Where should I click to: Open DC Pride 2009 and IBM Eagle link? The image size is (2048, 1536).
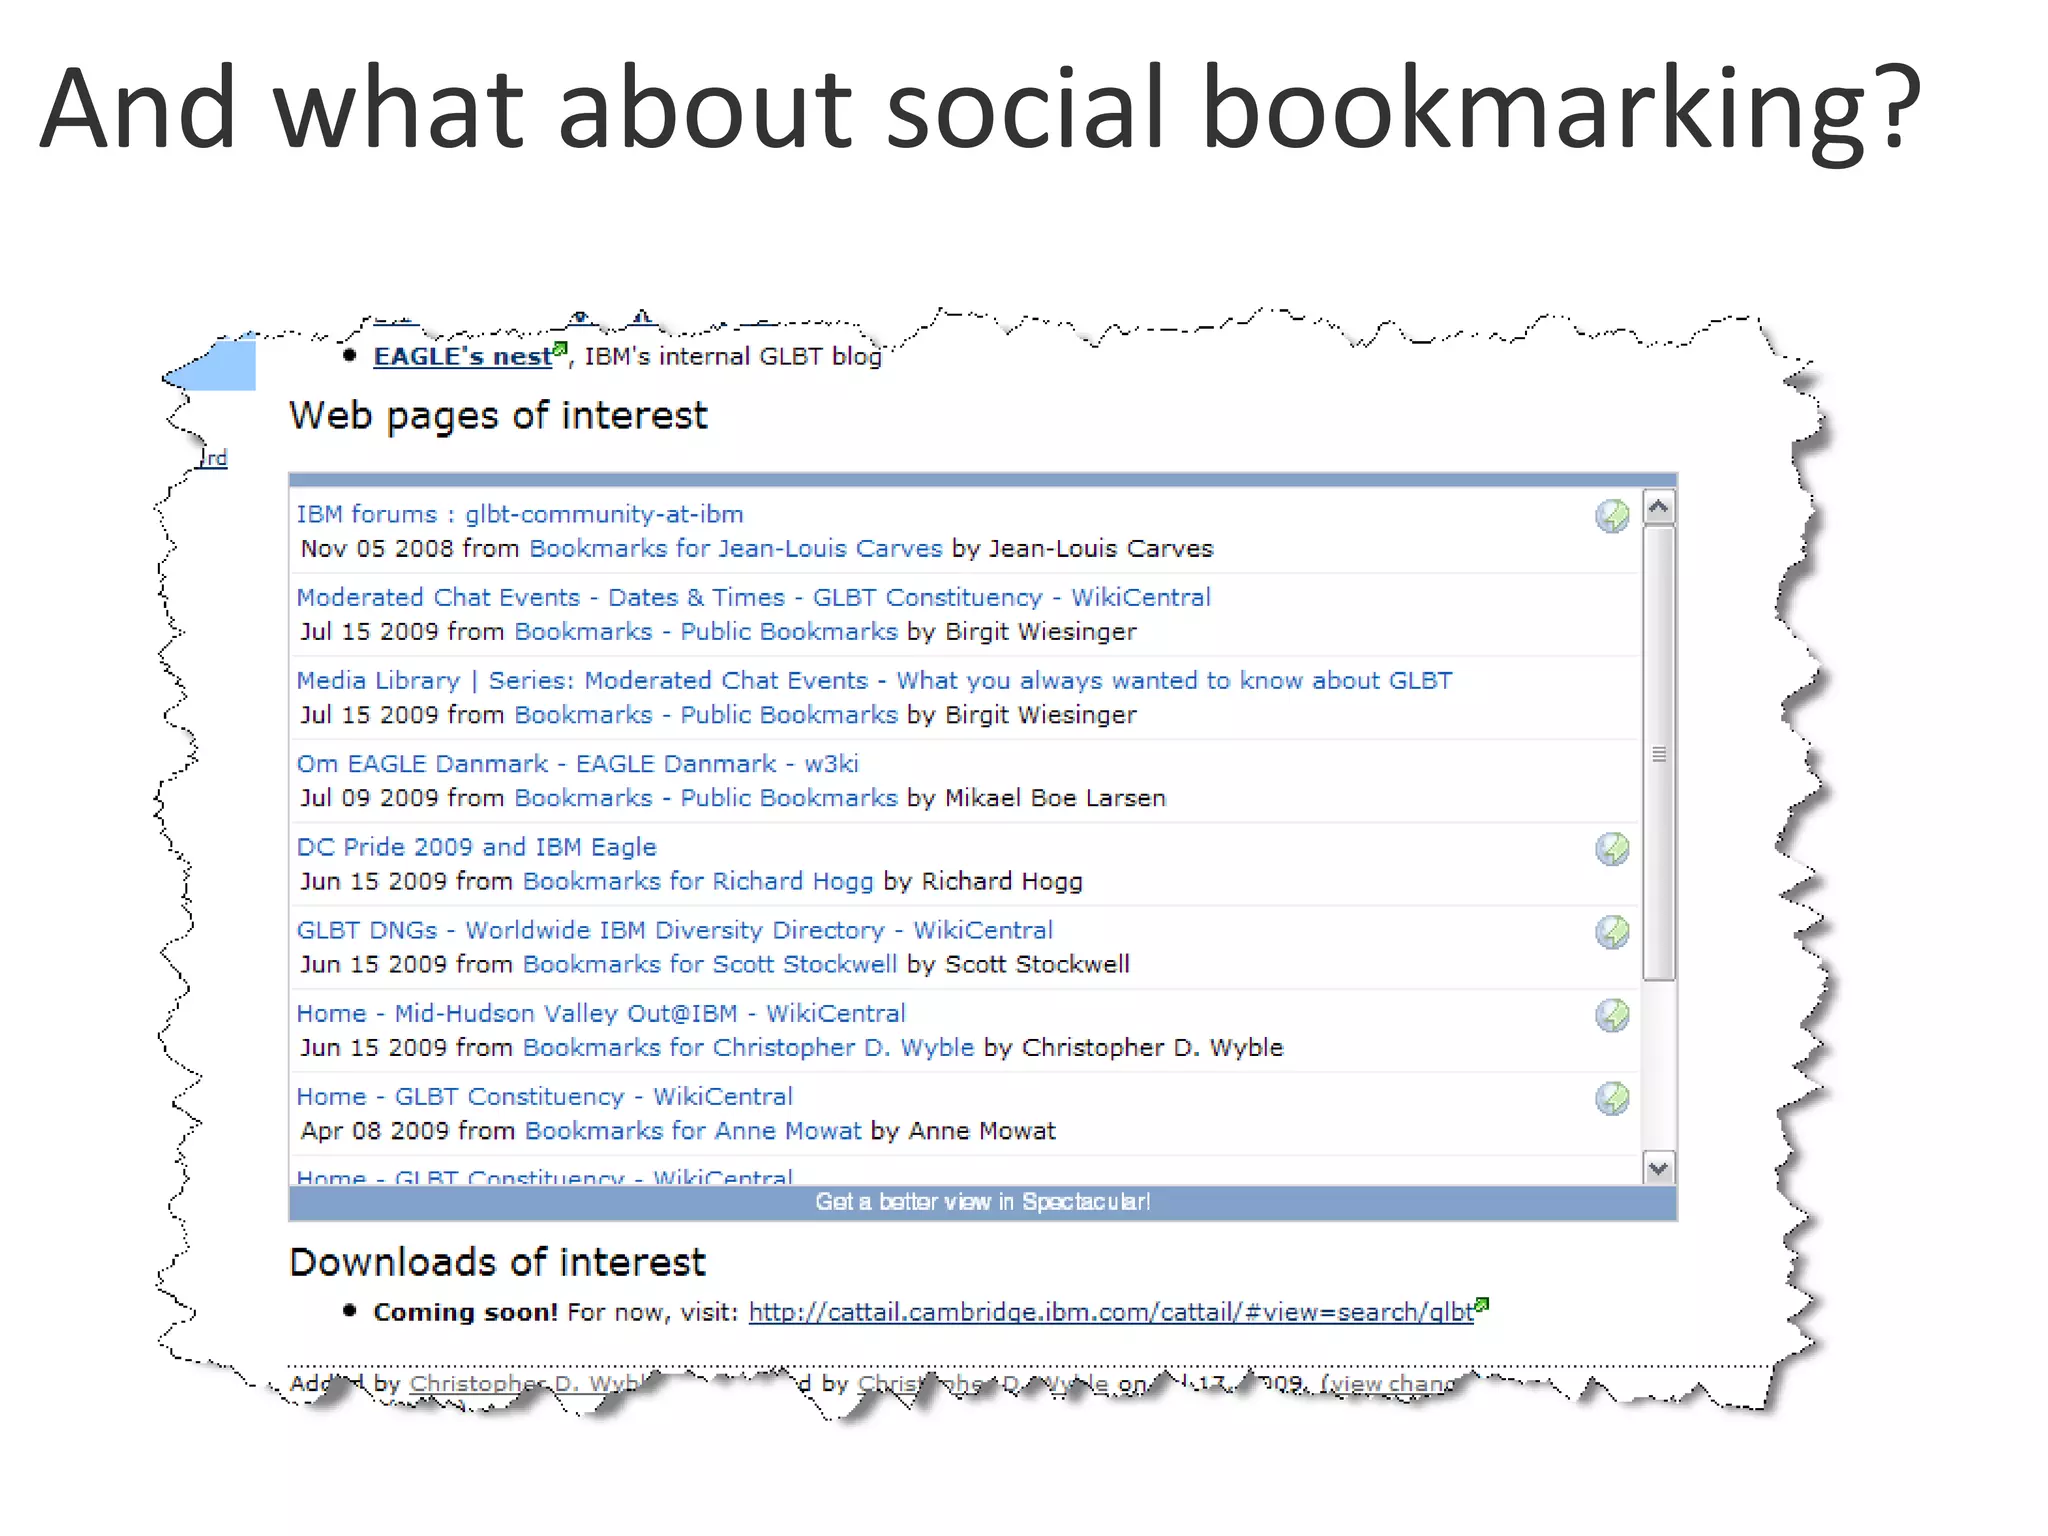(476, 847)
